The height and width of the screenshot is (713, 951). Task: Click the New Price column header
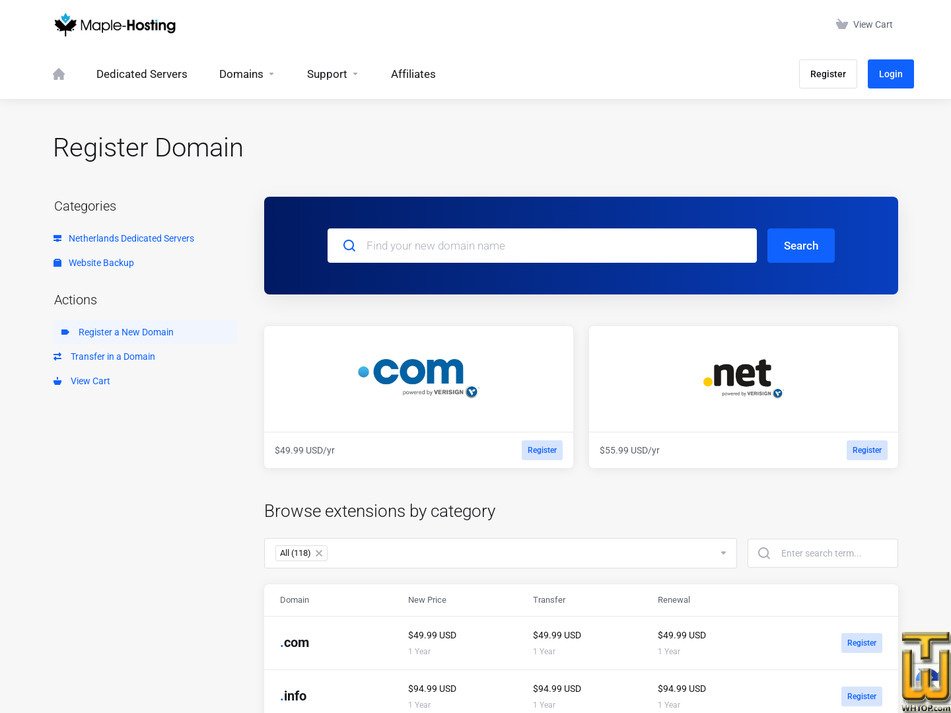(427, 600)
